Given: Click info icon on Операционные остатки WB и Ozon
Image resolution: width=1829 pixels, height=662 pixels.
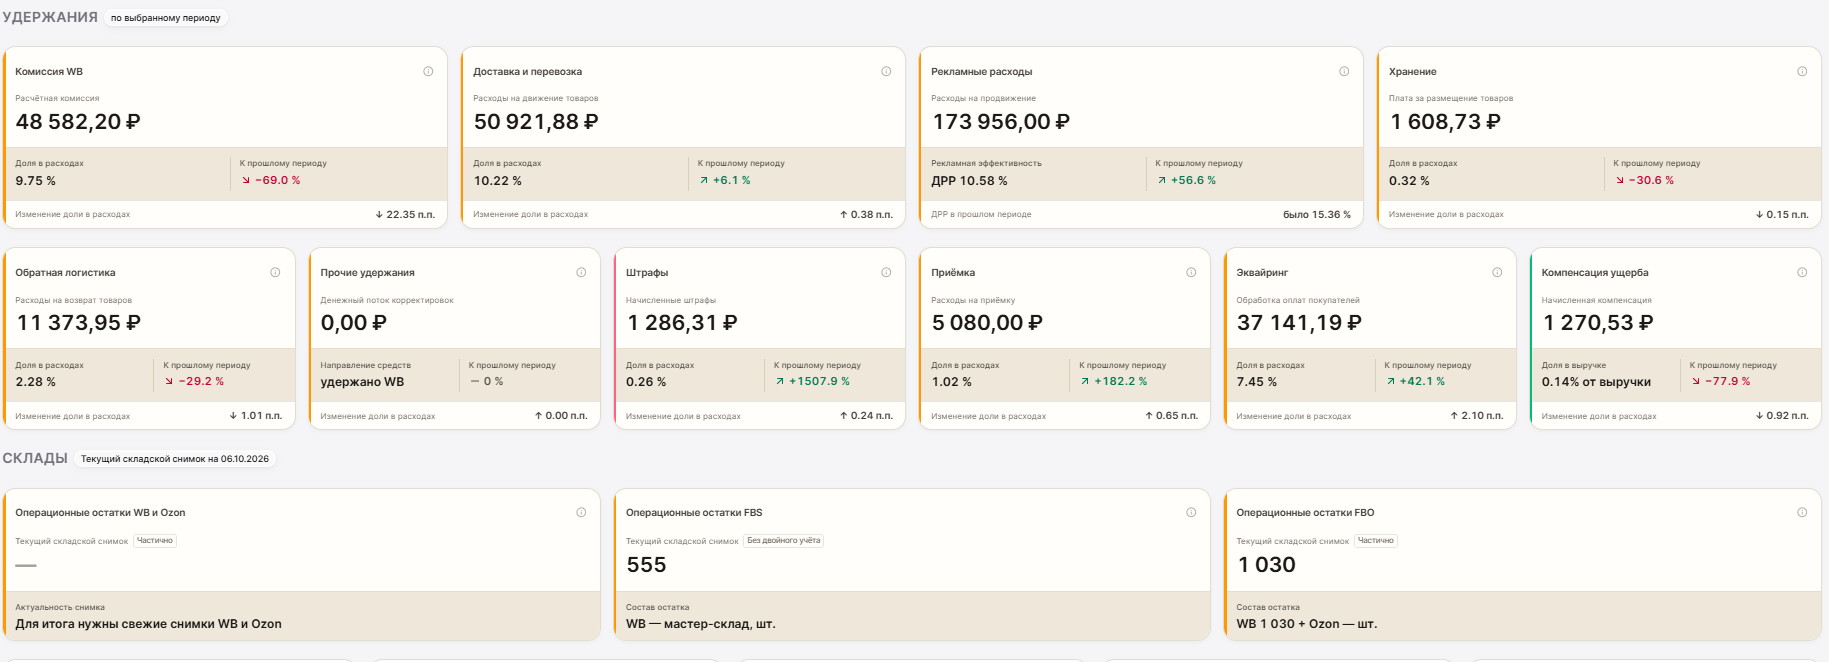Looking at the screenshot, I should tap(581, 512).
